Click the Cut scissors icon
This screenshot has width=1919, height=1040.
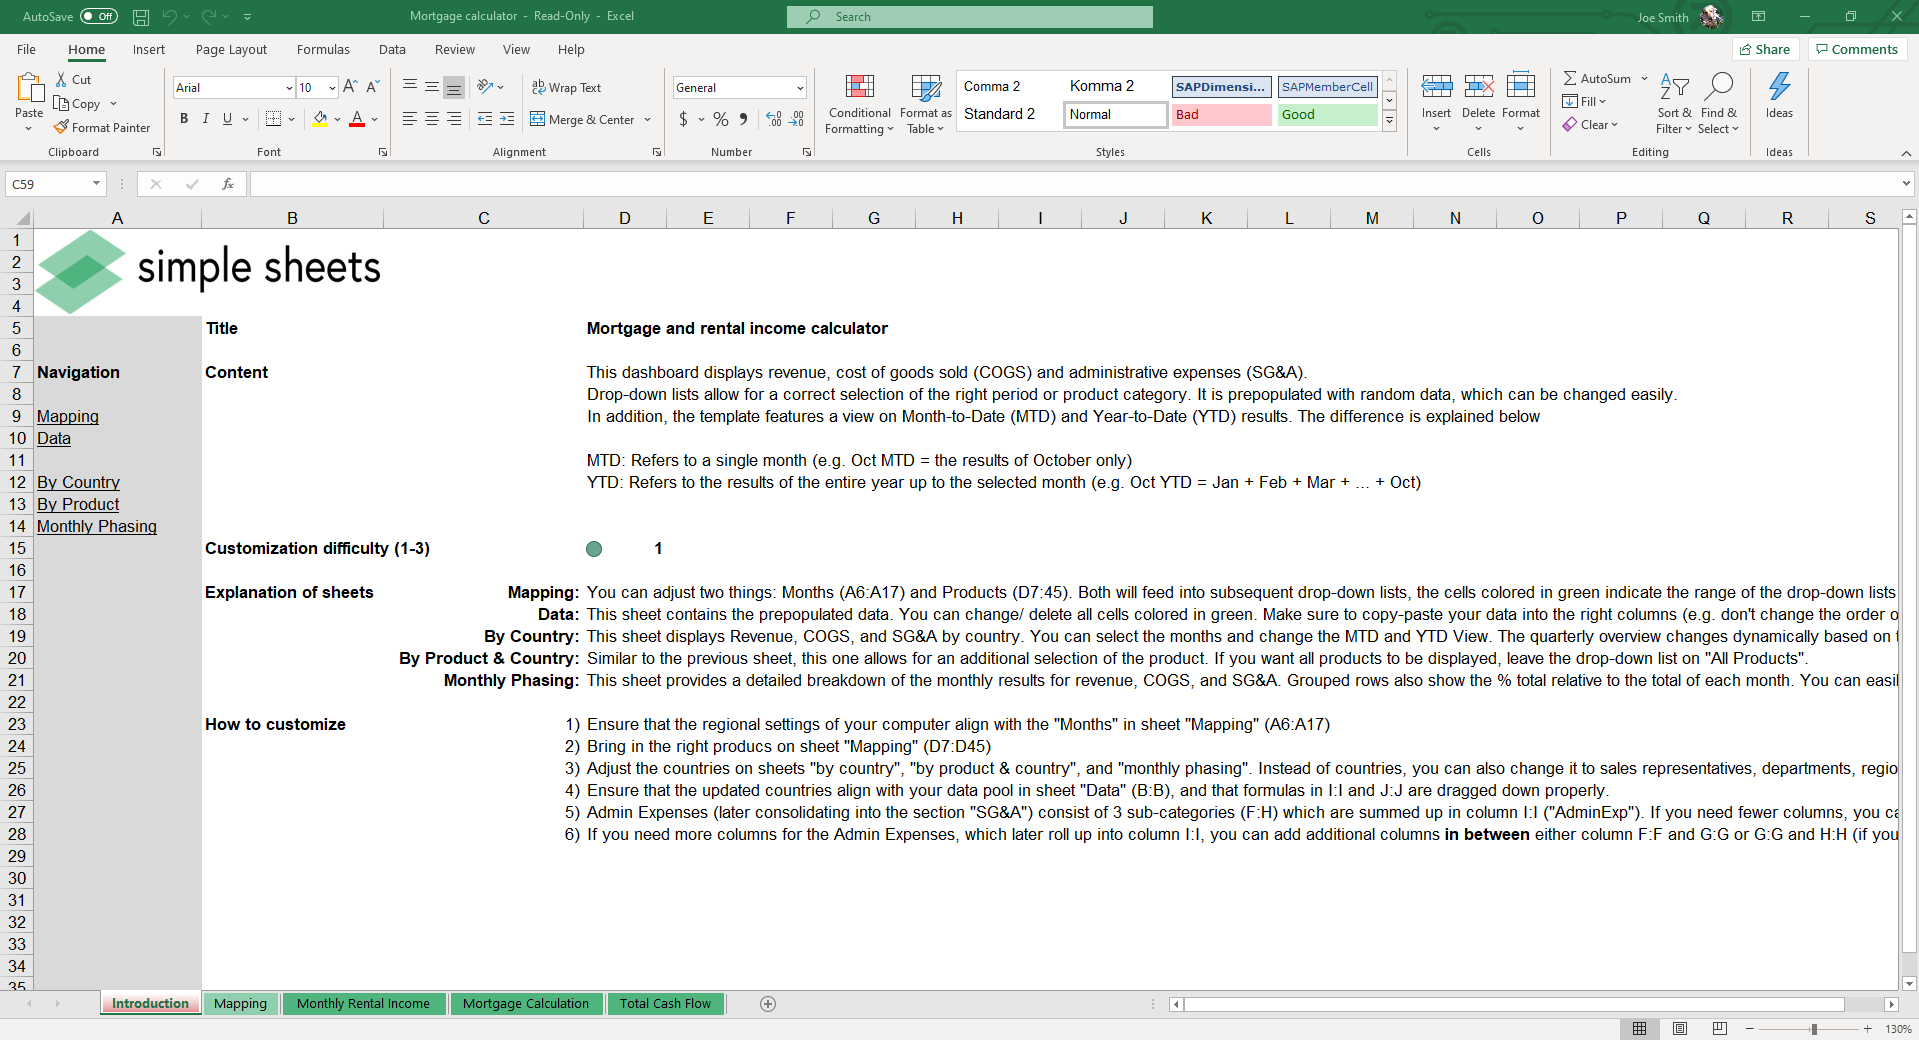[62, 80]
